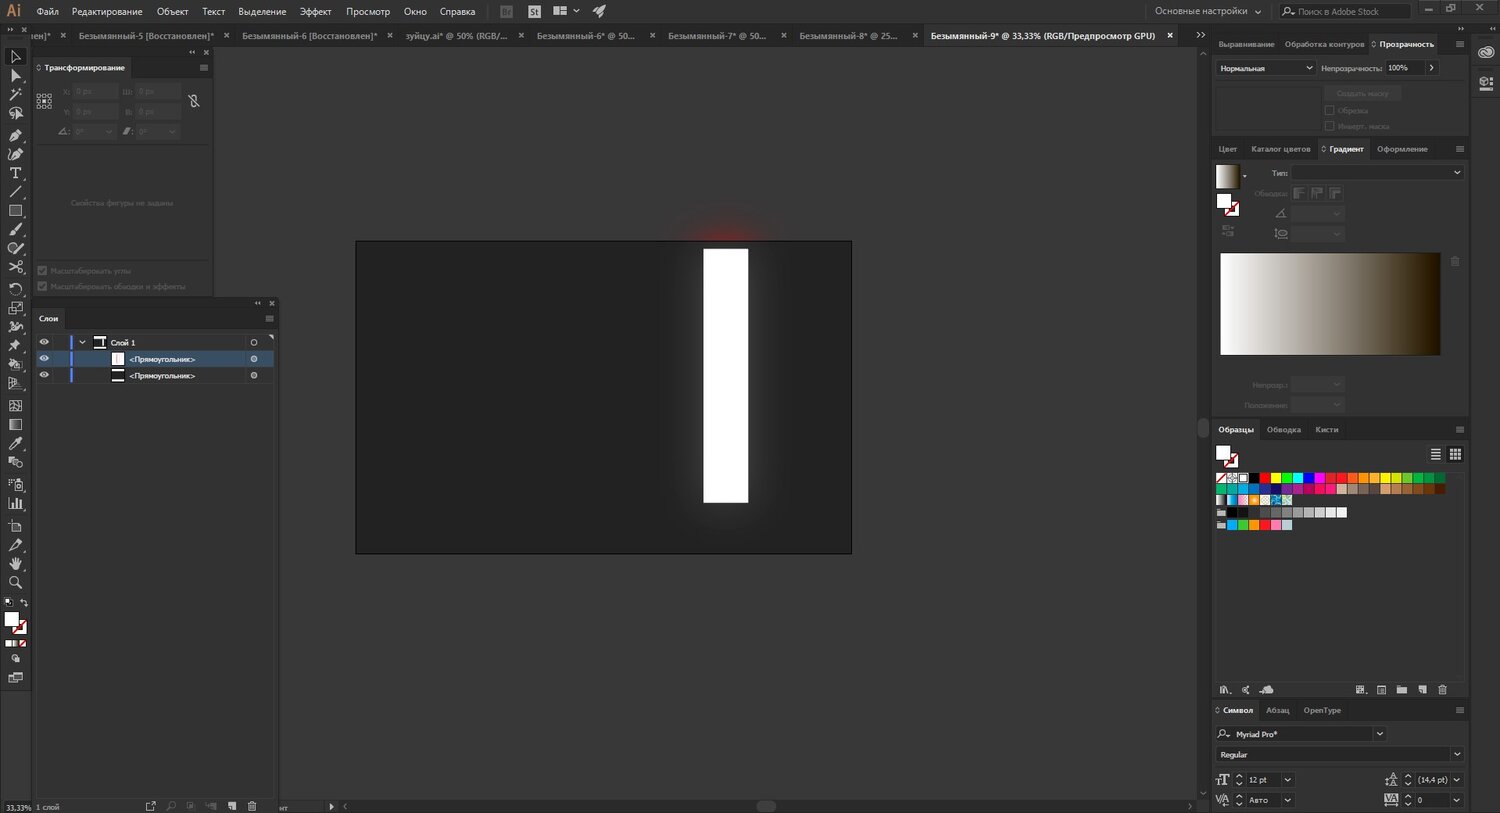Select the Pen tool

(x=15, y=135)
